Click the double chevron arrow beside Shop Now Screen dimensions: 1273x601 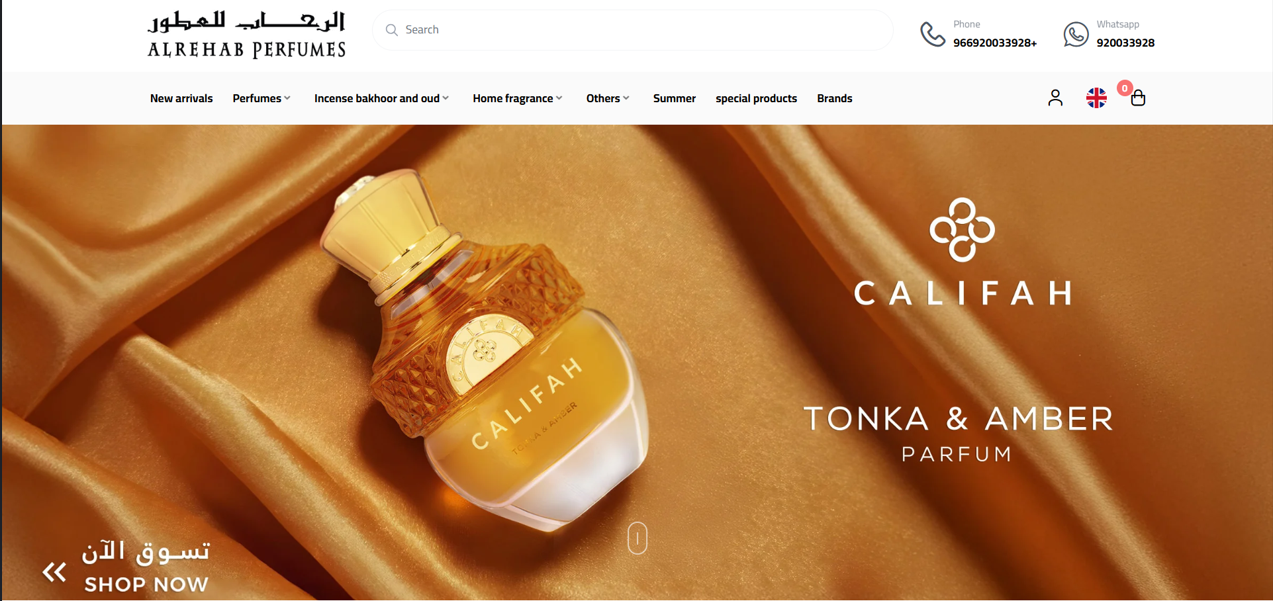coord(54,572)
